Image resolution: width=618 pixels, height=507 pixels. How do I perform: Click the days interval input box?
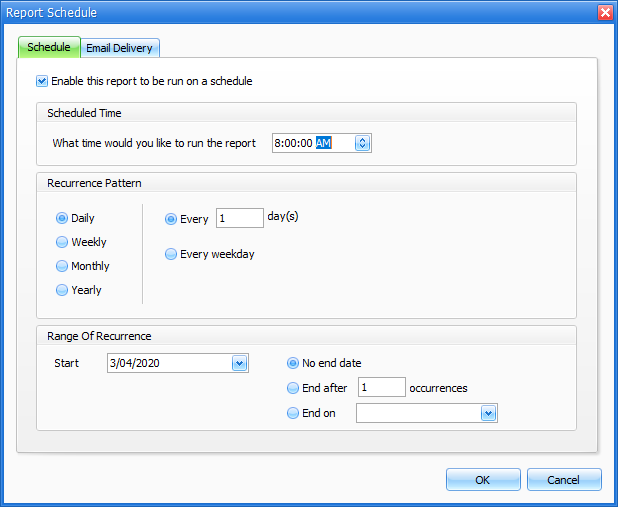coord(239,218)
